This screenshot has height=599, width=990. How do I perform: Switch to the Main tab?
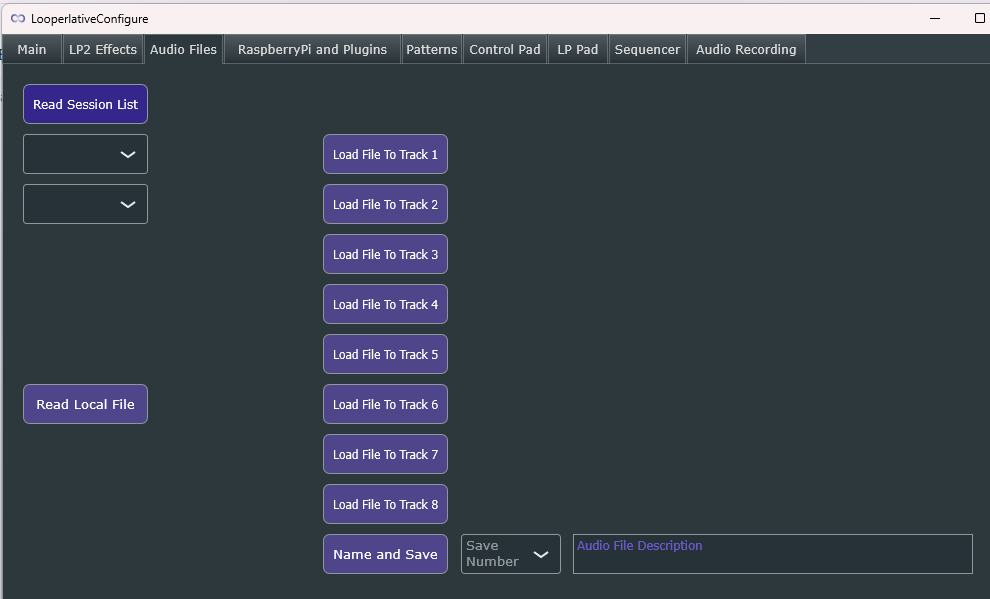pos(32,49)
